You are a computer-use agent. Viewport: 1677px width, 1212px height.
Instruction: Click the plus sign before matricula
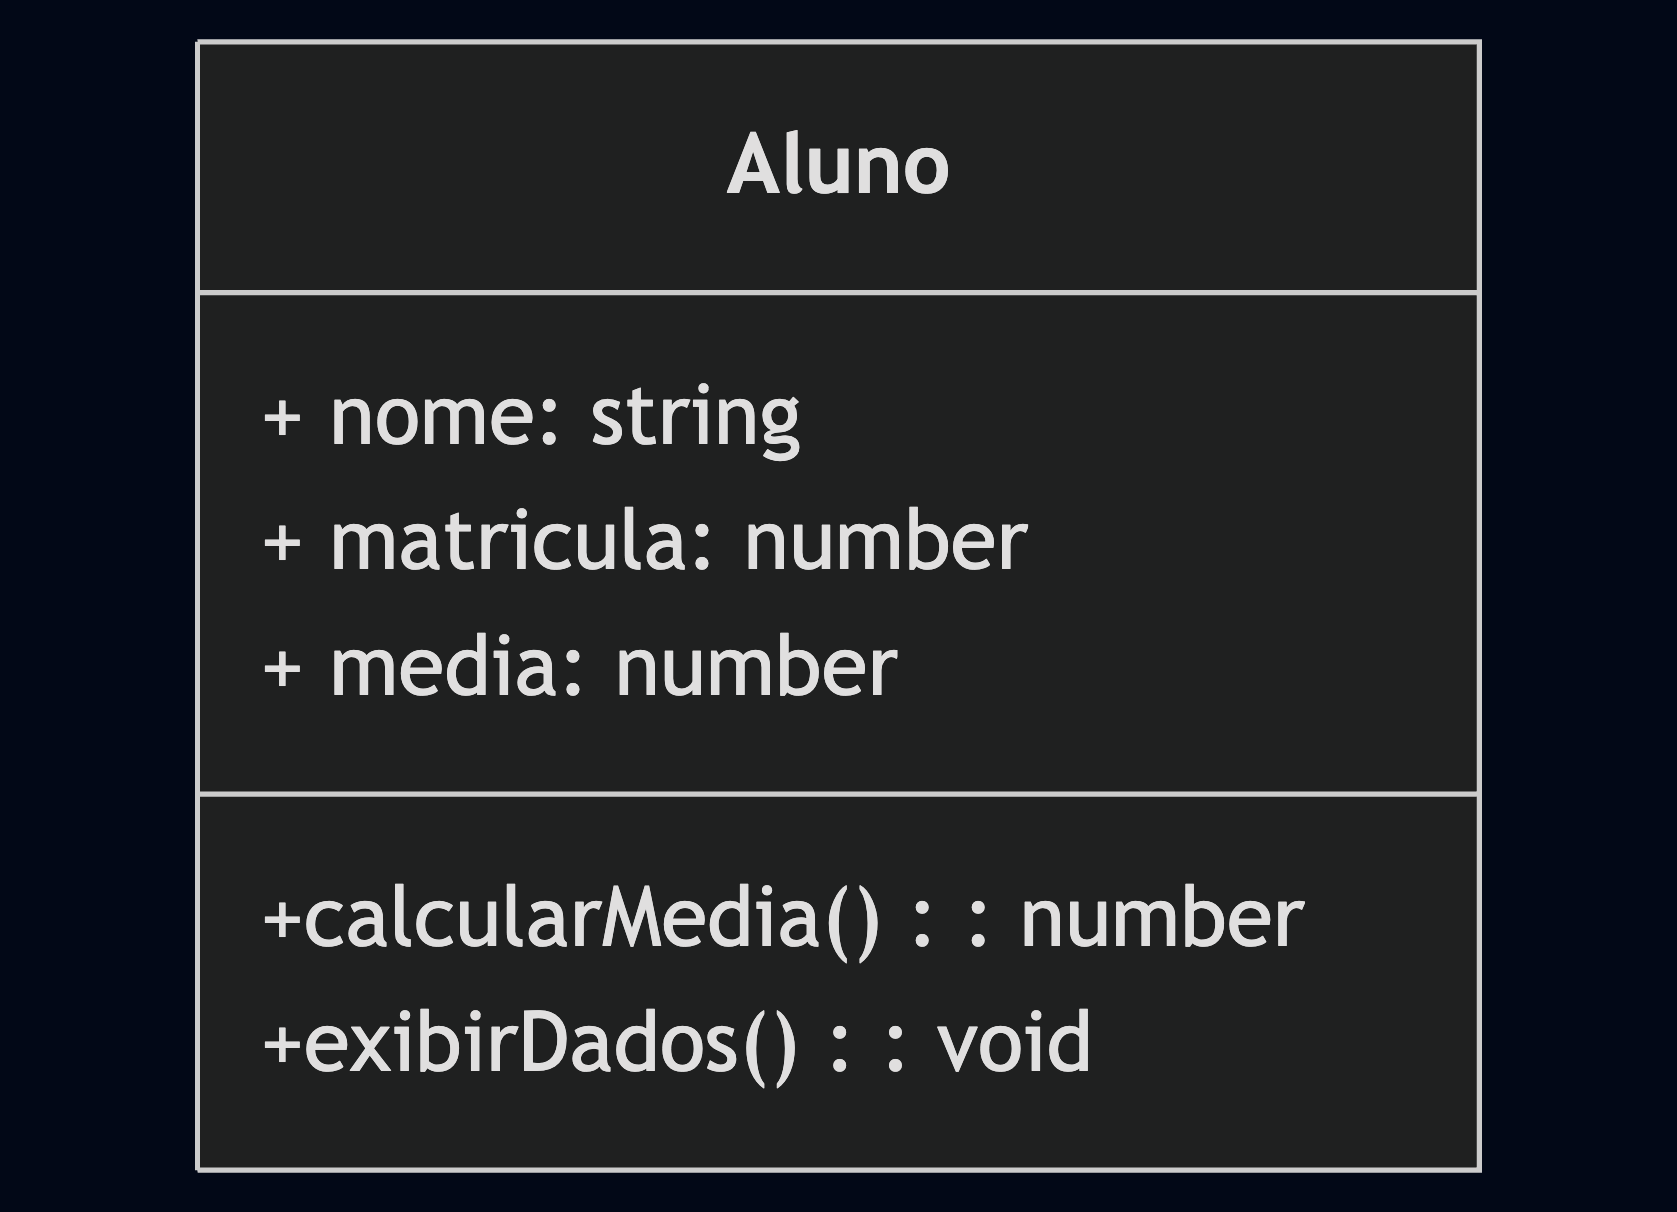(x=282, y=542)
